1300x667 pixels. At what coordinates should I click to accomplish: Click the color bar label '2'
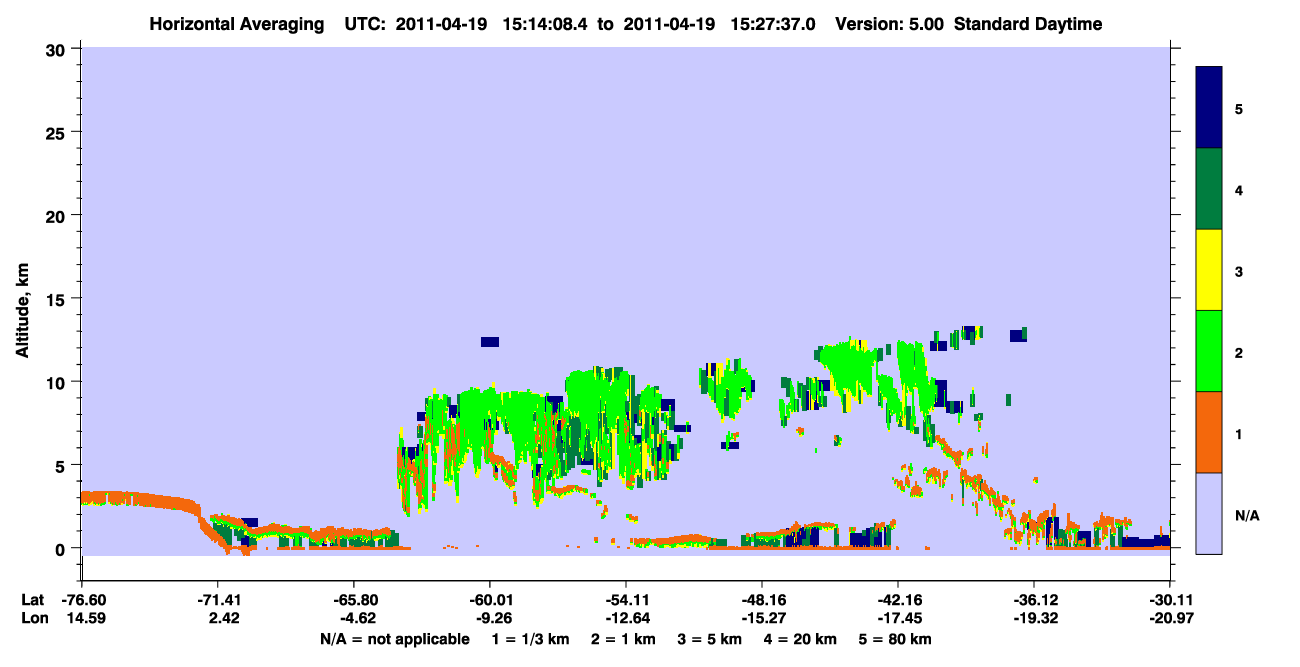[1239, 353]
